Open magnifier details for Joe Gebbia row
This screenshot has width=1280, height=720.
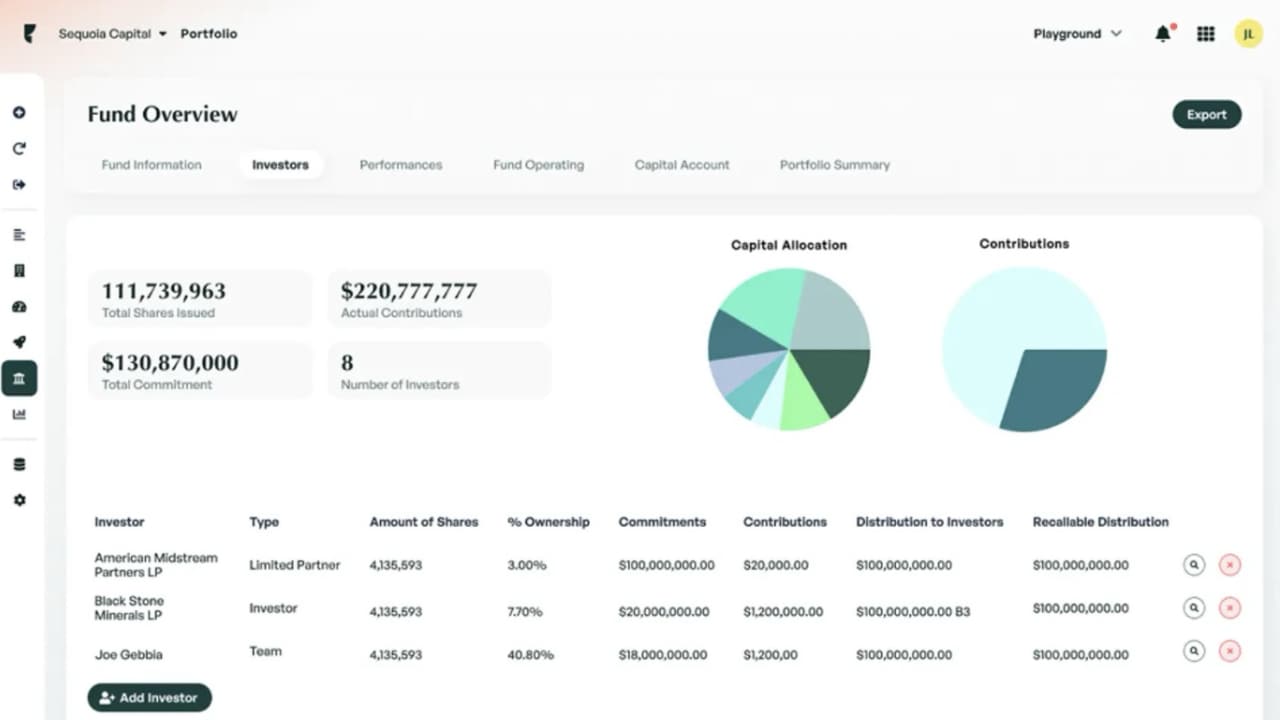pyautogui.click(x=1194, y=651)
